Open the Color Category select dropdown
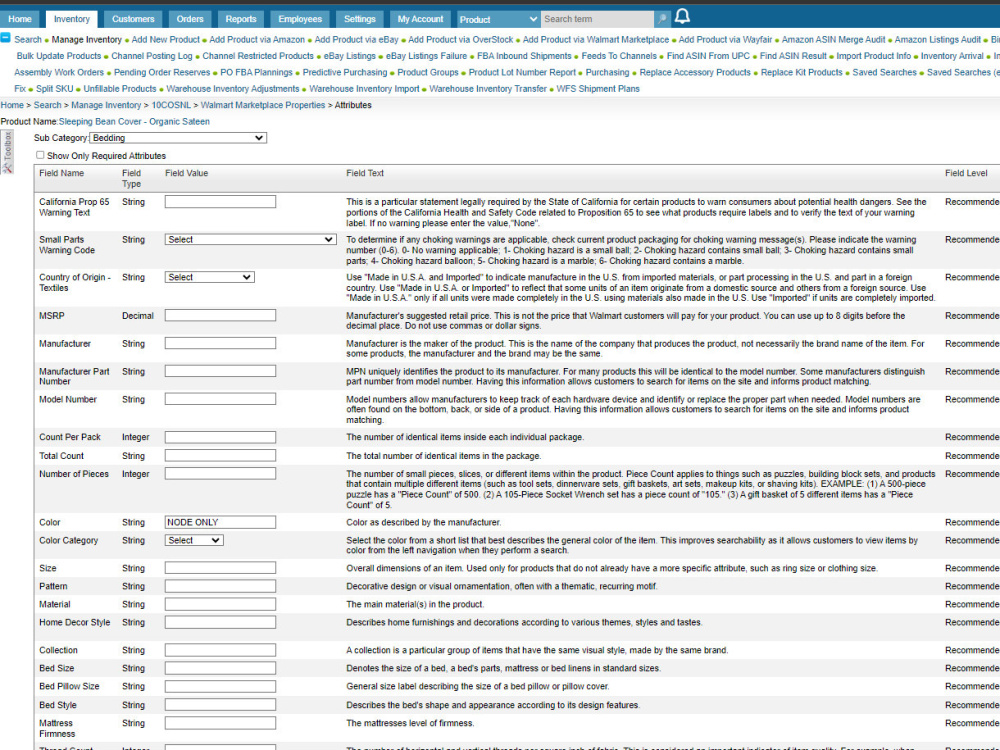1000x750 pixels. click(x=194, y=540)
